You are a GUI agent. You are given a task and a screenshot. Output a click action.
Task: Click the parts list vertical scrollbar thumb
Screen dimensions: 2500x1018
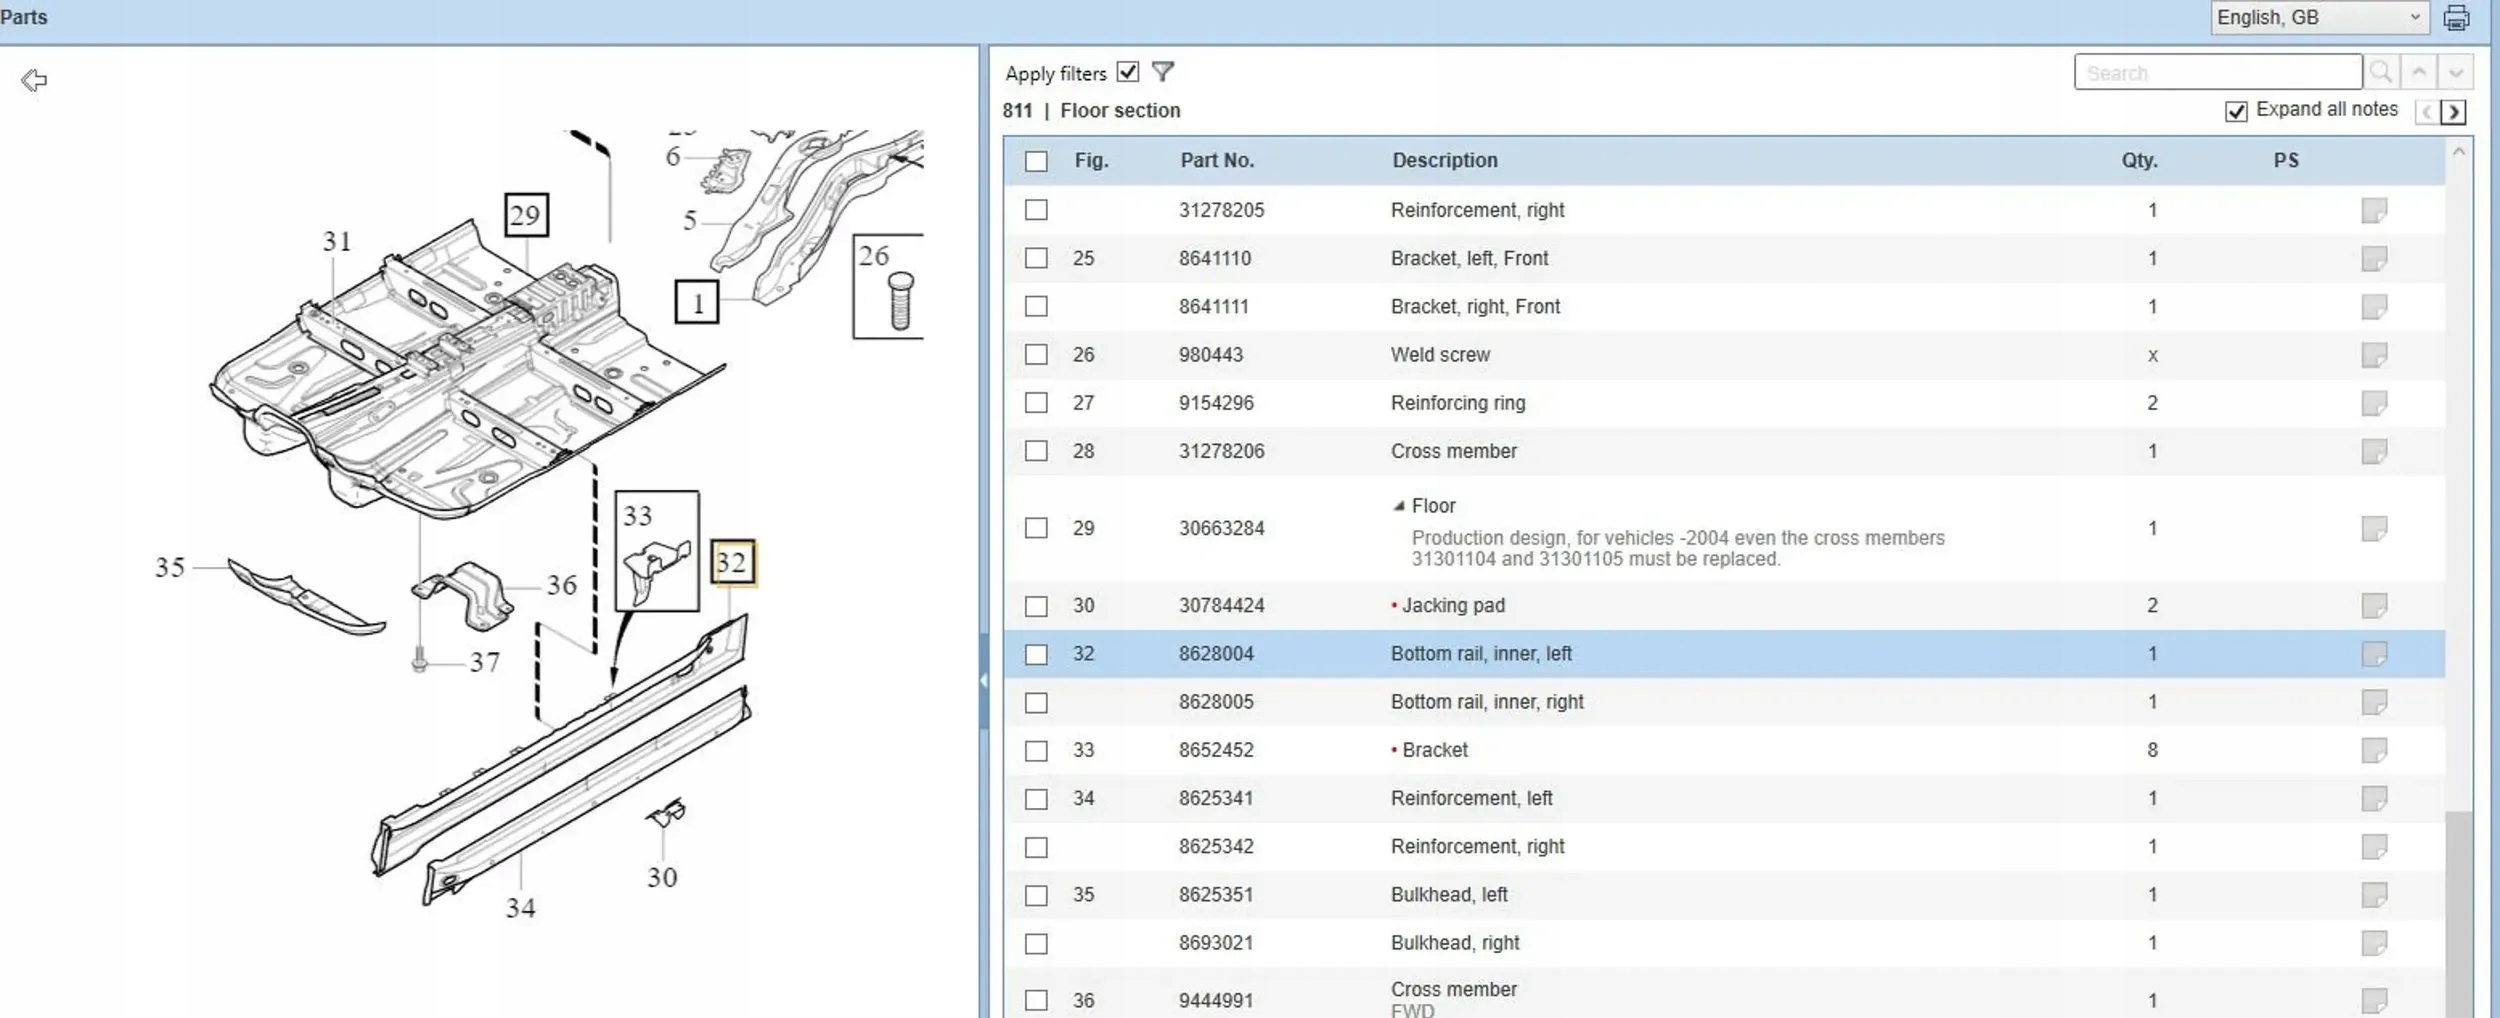2458,914
